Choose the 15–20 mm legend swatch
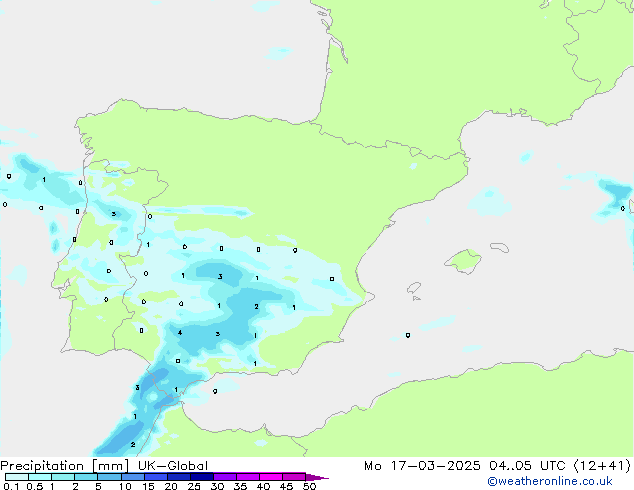The width and height of the screenshot is (634, 490). [155, 477]
